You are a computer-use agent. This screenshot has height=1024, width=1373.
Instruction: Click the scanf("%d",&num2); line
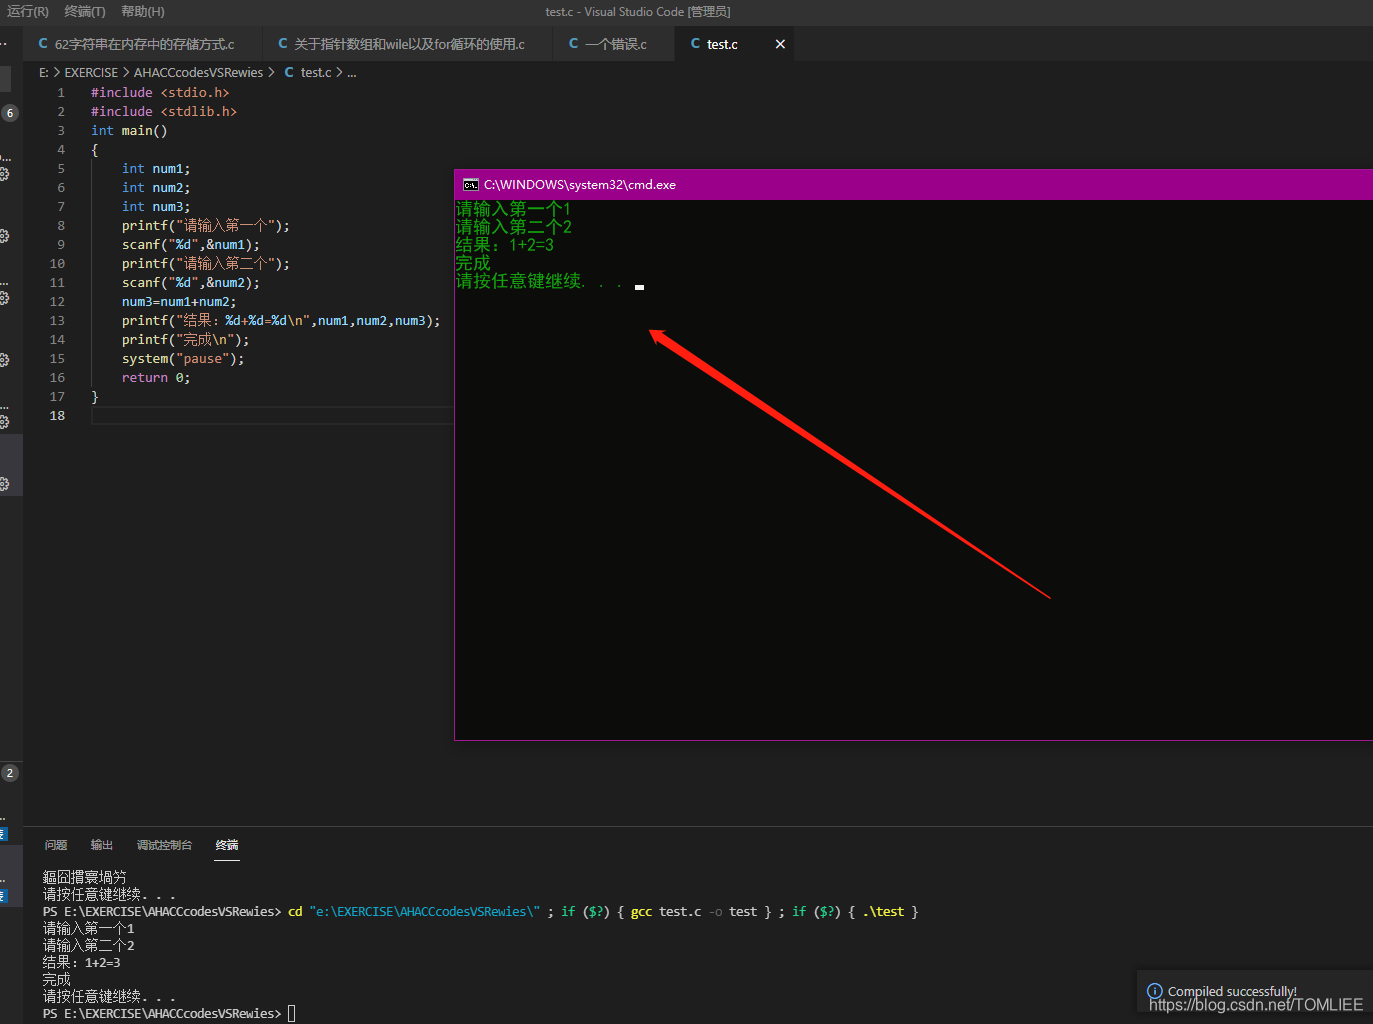(191, 282)
